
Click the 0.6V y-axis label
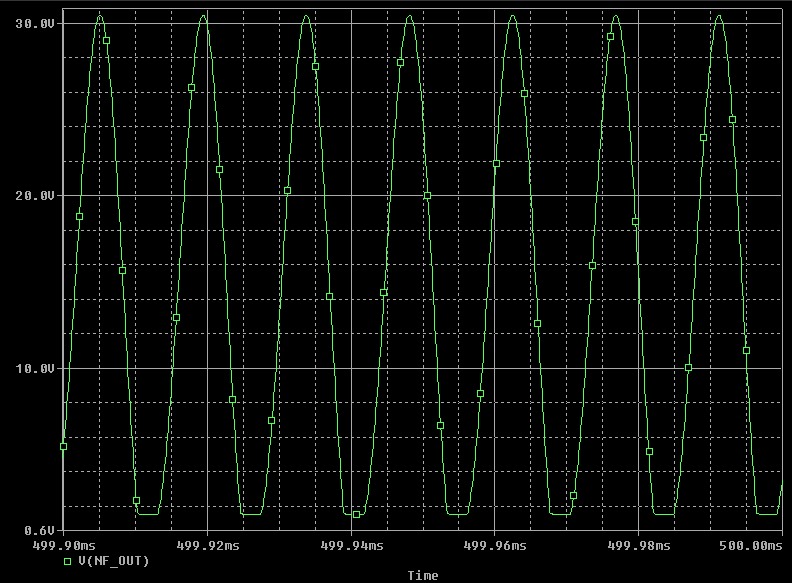click(x=39, y=530)
